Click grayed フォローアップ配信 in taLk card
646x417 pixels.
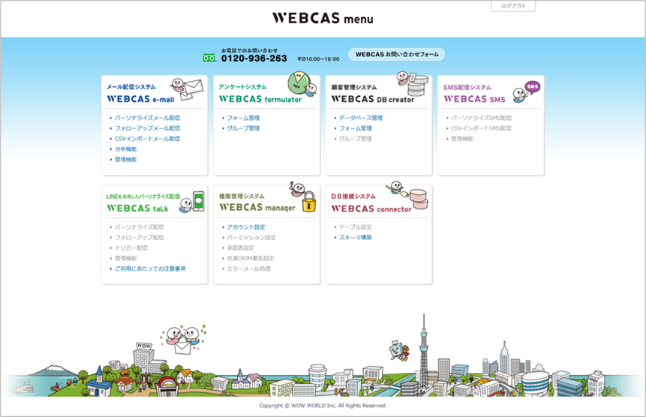click(139, 237)
